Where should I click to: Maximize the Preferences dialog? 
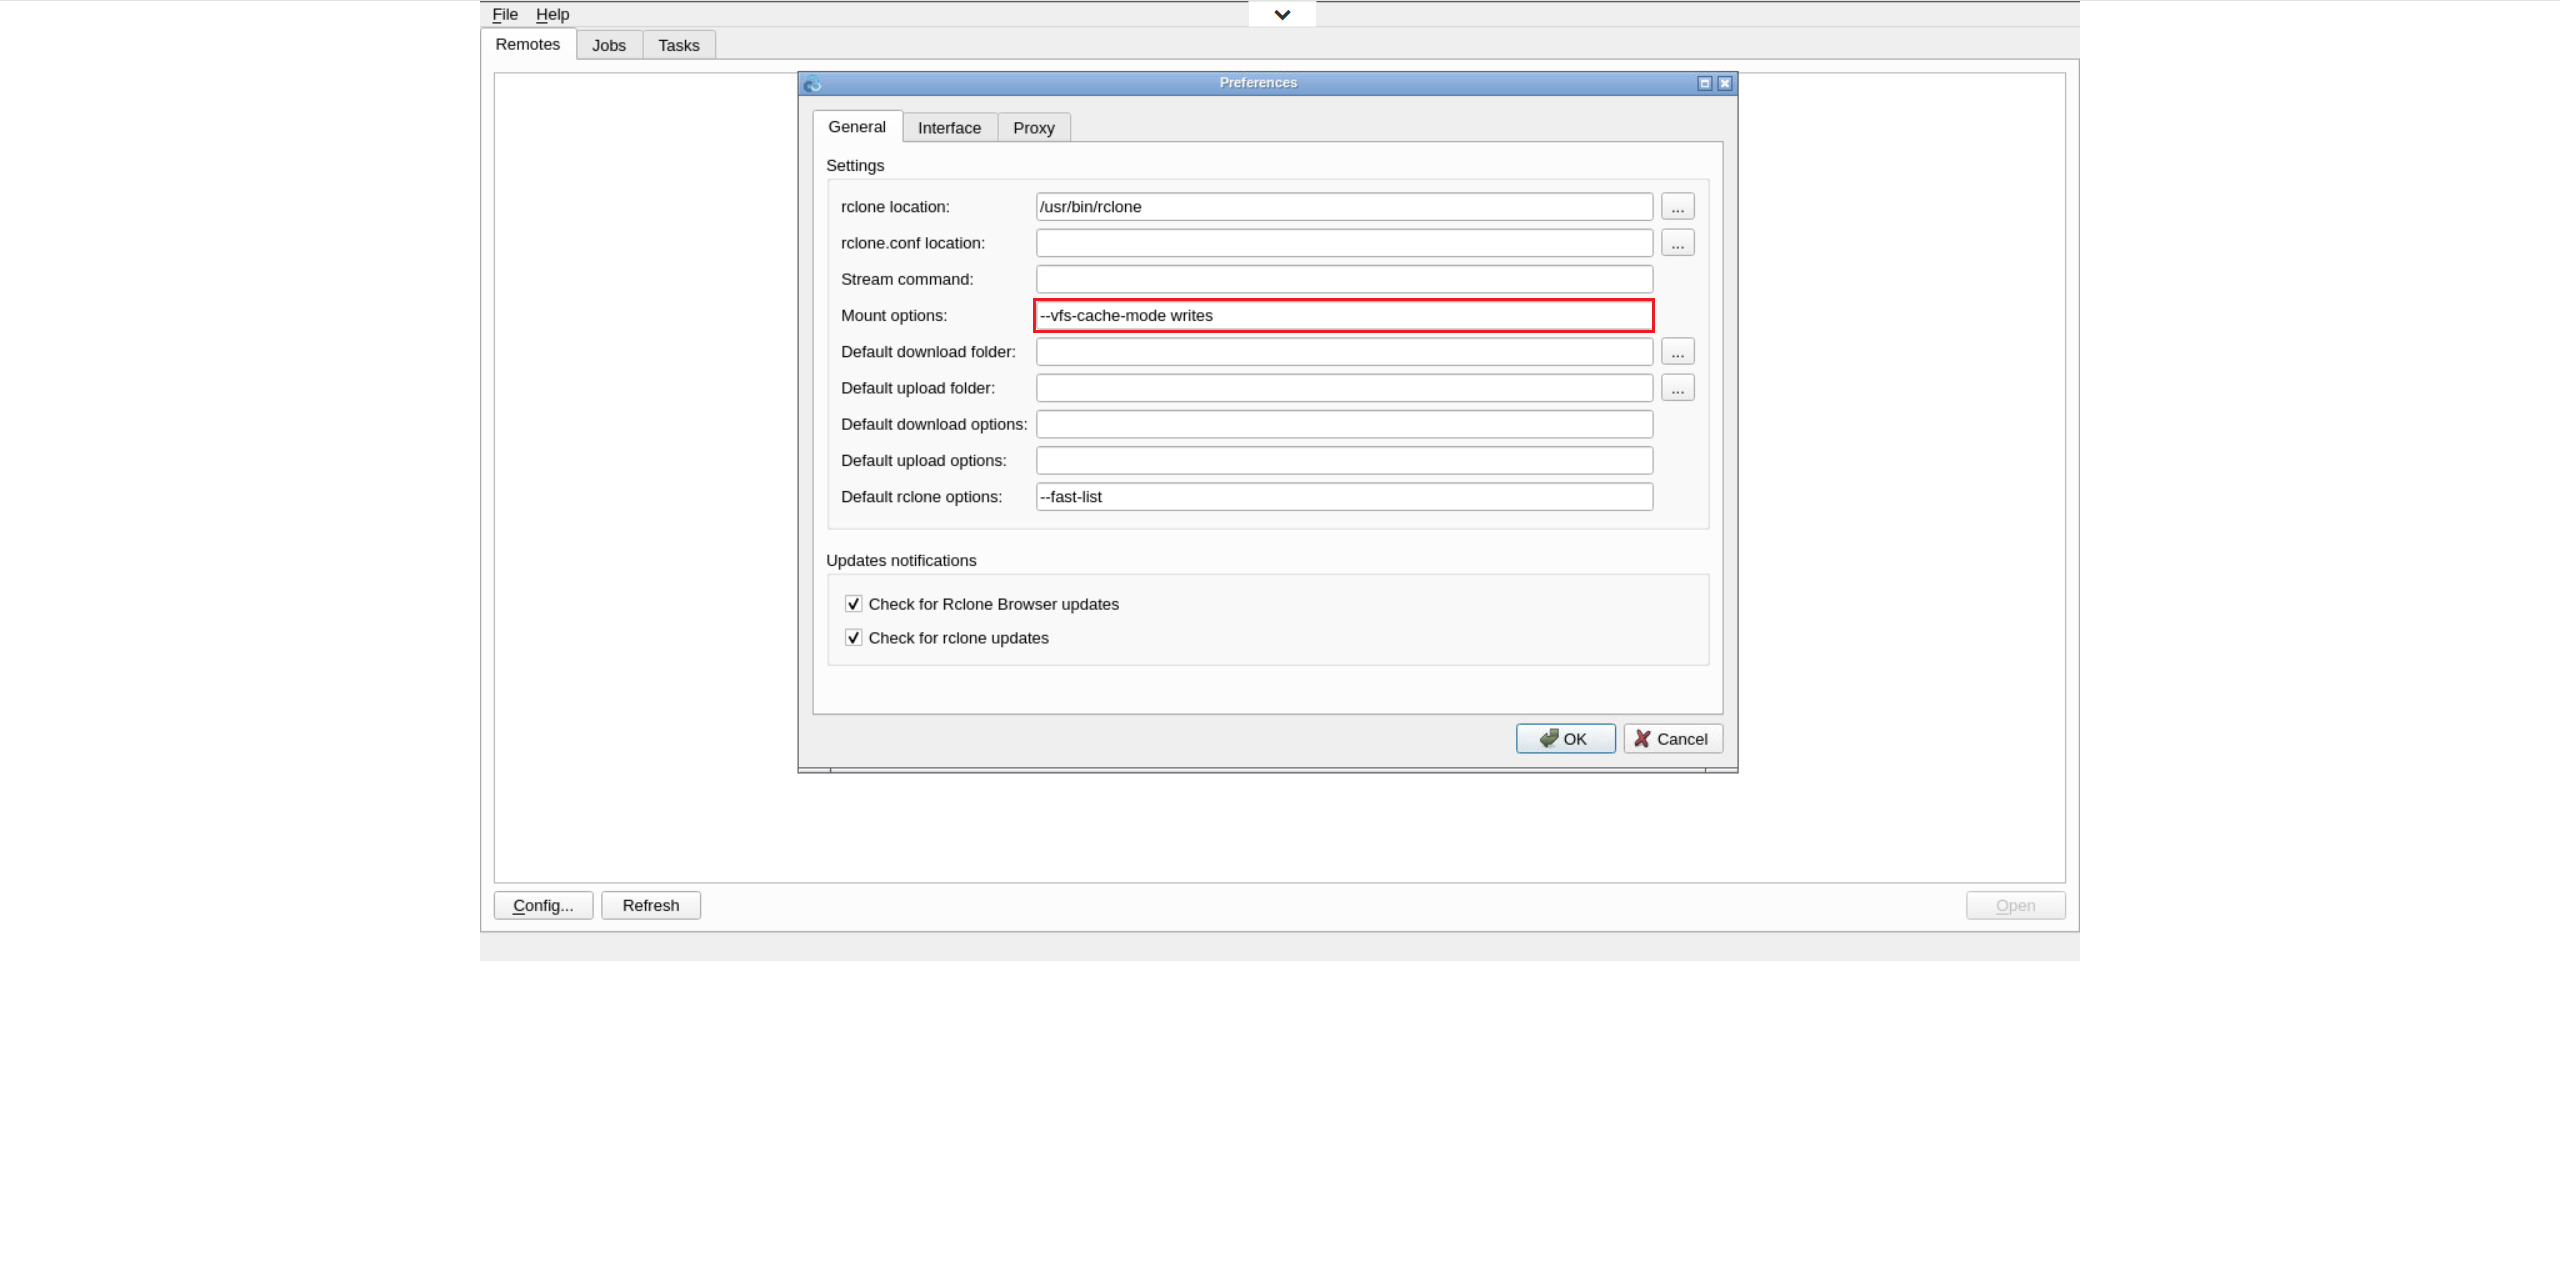pyautogui.click(x=1704, y=83)
